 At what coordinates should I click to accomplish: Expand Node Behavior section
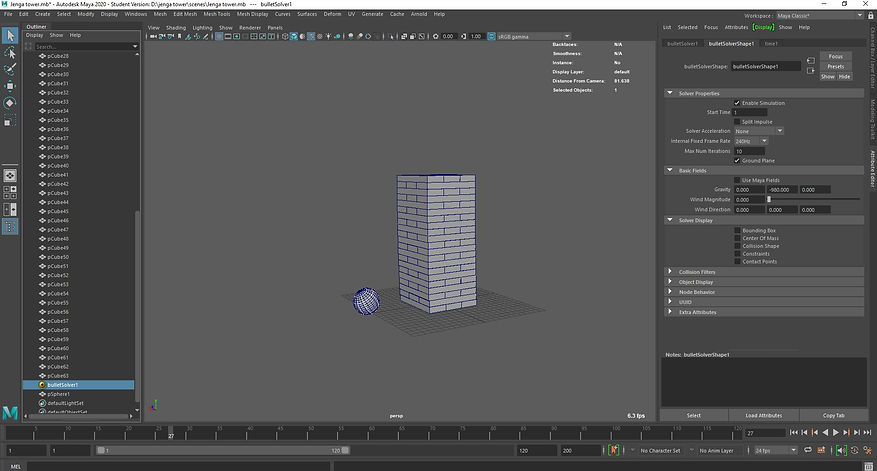pyautogui.click(x=669, y=292)
